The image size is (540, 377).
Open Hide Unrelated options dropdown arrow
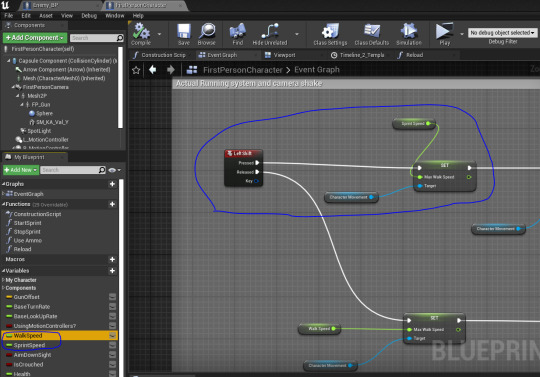pos(297,34)
